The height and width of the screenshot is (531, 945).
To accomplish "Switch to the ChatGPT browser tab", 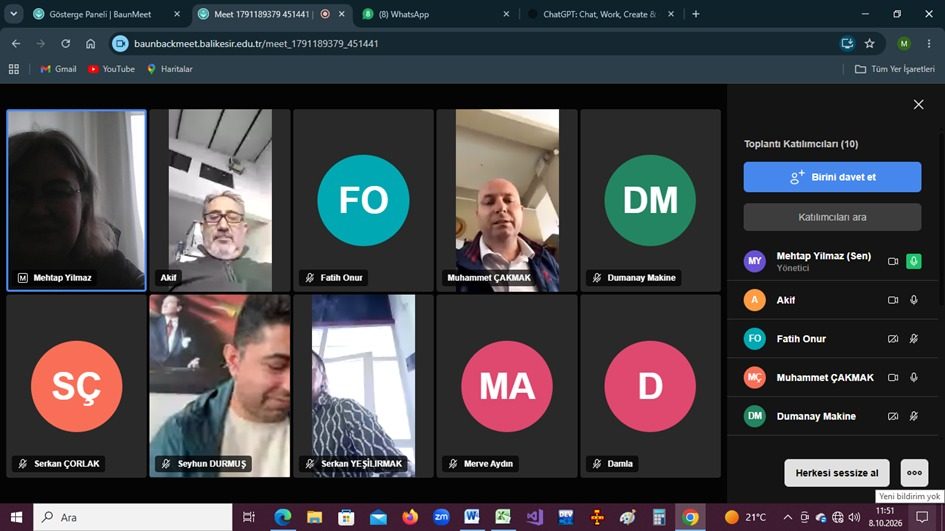I will click(x=599, y=14).
